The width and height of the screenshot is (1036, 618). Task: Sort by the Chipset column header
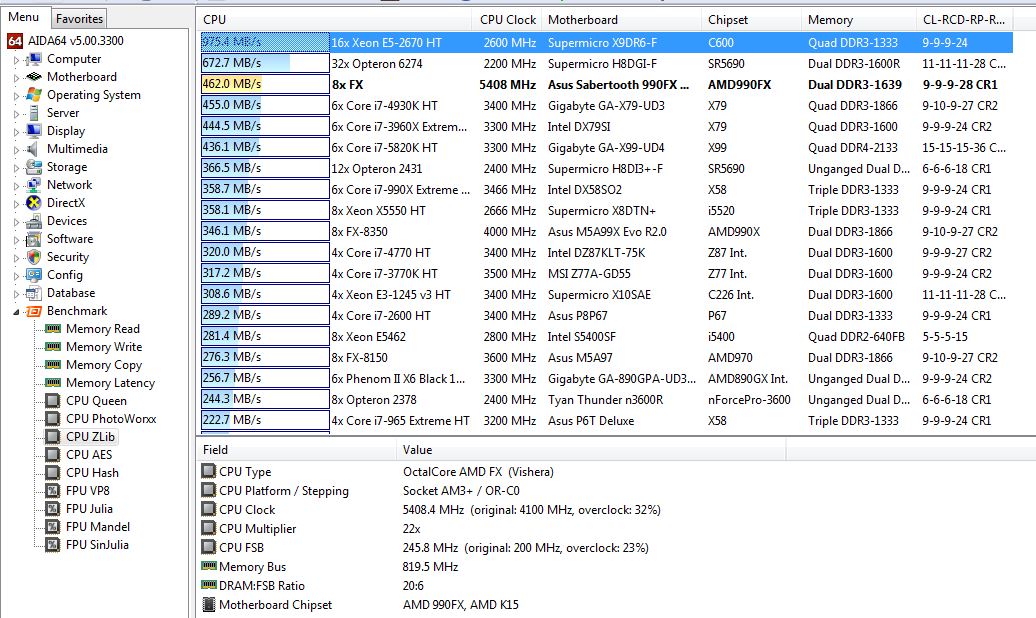click(751, 20)
